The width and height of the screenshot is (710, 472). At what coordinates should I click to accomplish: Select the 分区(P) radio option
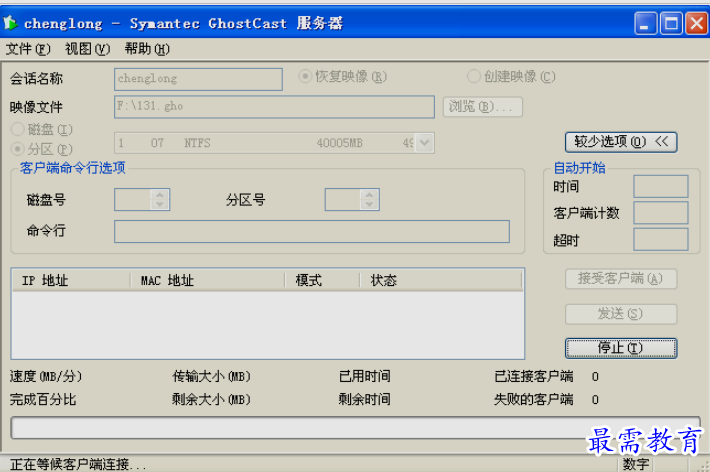pyautogui.click(x=41, y=149)
